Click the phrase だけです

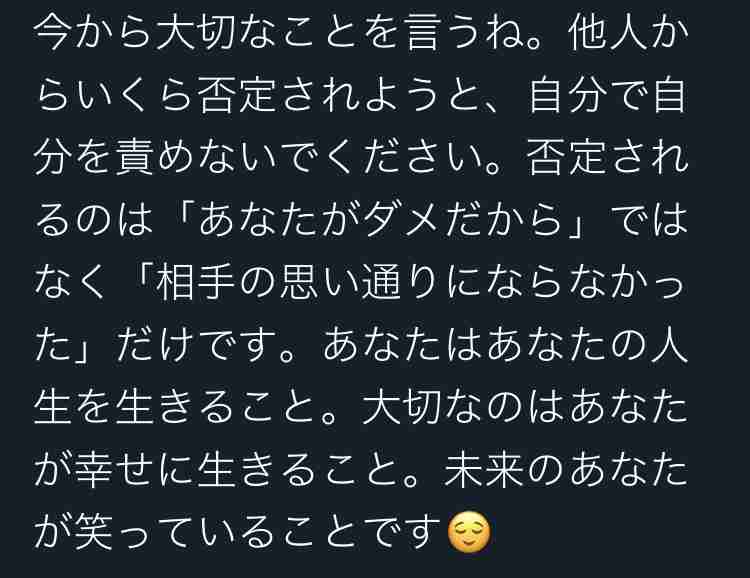[197, 345]
